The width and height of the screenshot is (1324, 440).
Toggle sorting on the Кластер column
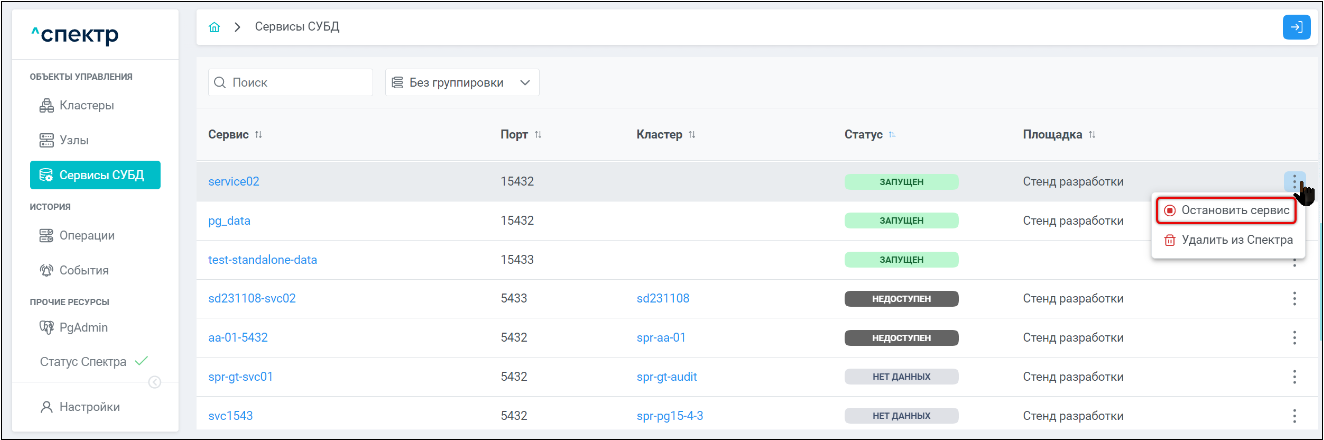click(x=692, y=135)
